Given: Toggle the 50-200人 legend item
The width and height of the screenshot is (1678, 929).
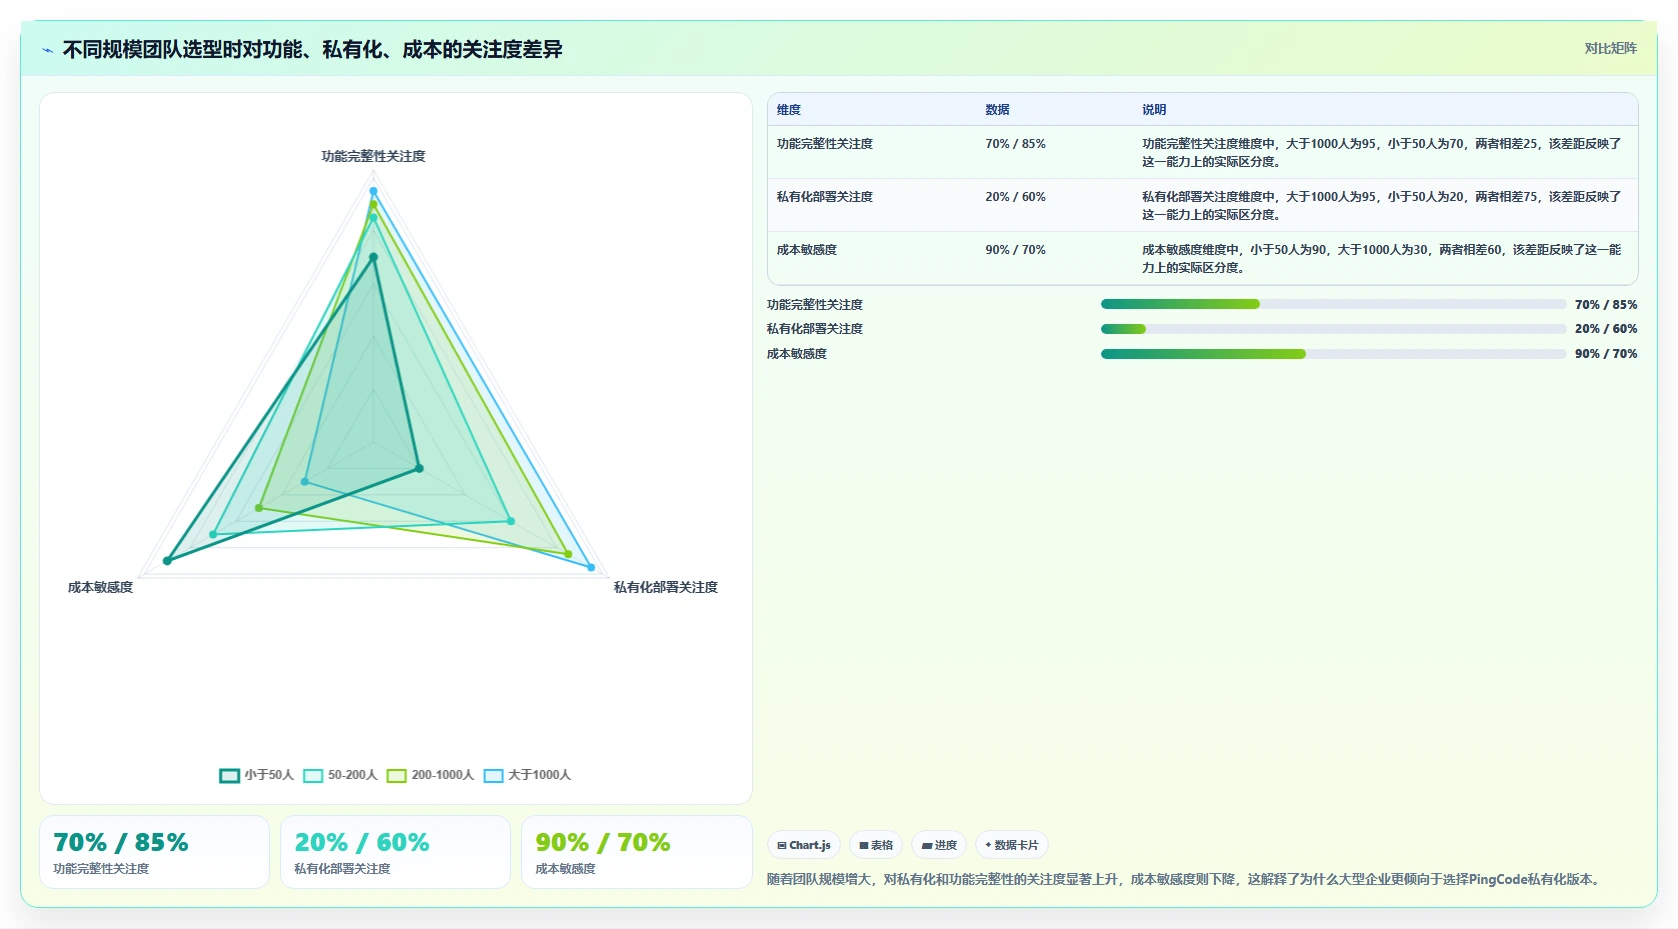Looking at the screenshot, I should (x=340, y=775).
